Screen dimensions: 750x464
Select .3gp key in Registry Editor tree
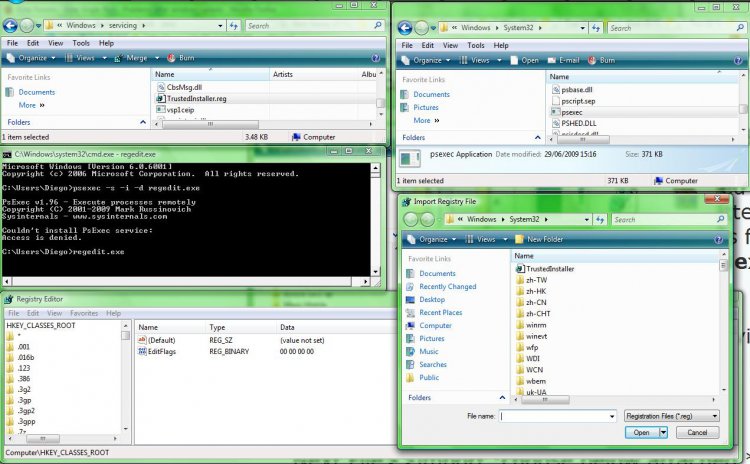[24, 400]
